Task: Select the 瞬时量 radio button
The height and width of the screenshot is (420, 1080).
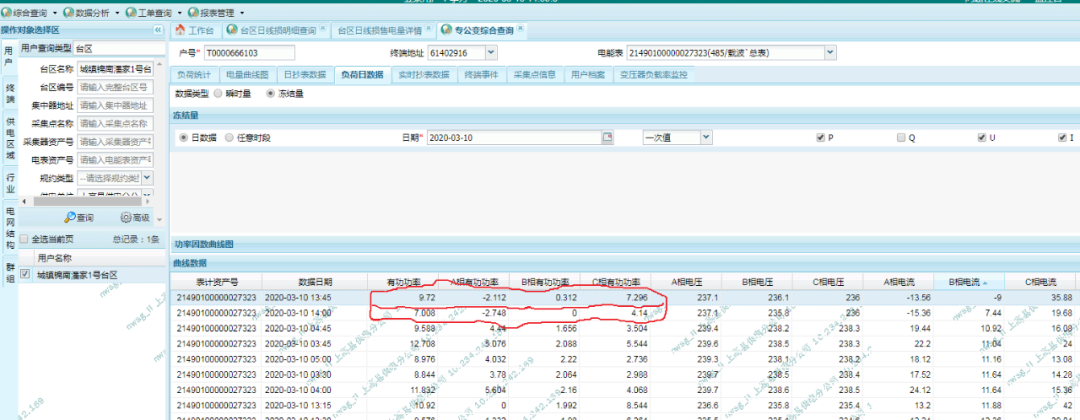Action: (x=218, y=93)
